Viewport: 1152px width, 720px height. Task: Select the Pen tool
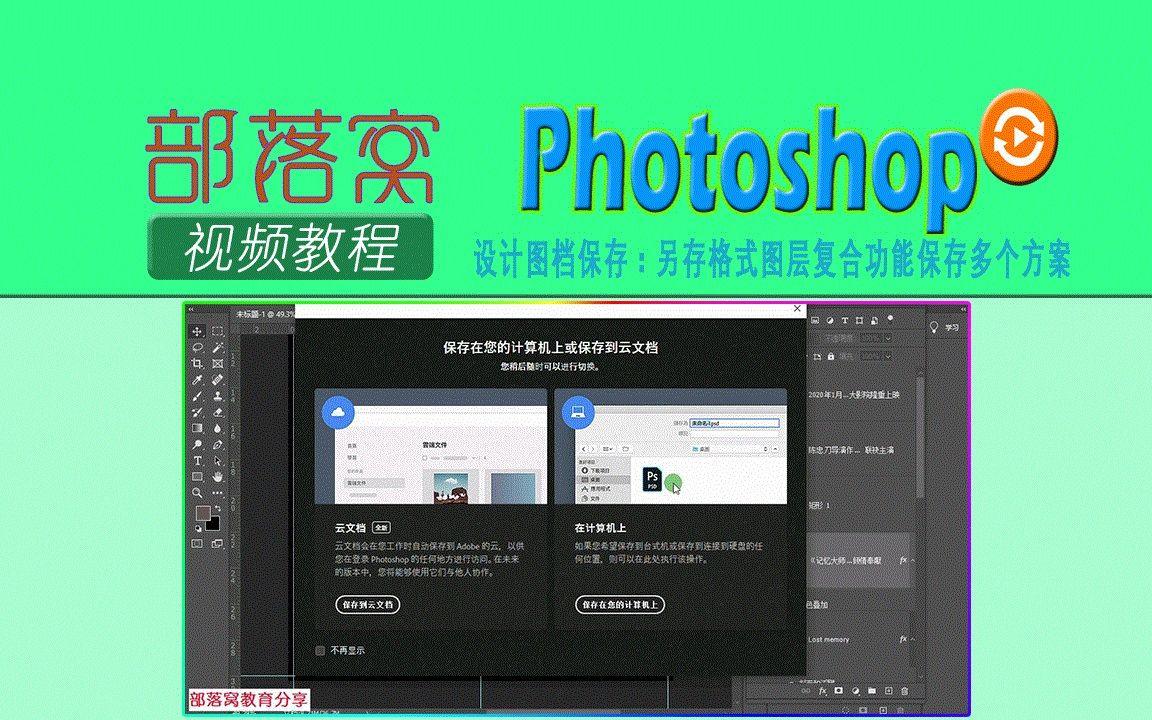[217, 444]
